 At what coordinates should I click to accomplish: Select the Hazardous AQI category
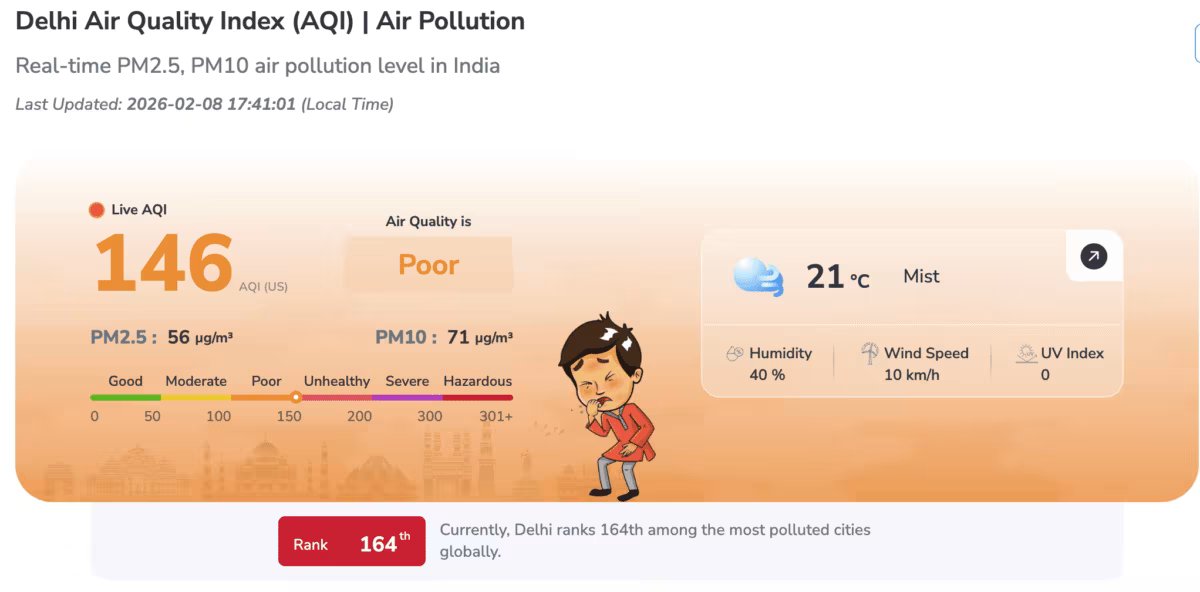tap(477, 381)
